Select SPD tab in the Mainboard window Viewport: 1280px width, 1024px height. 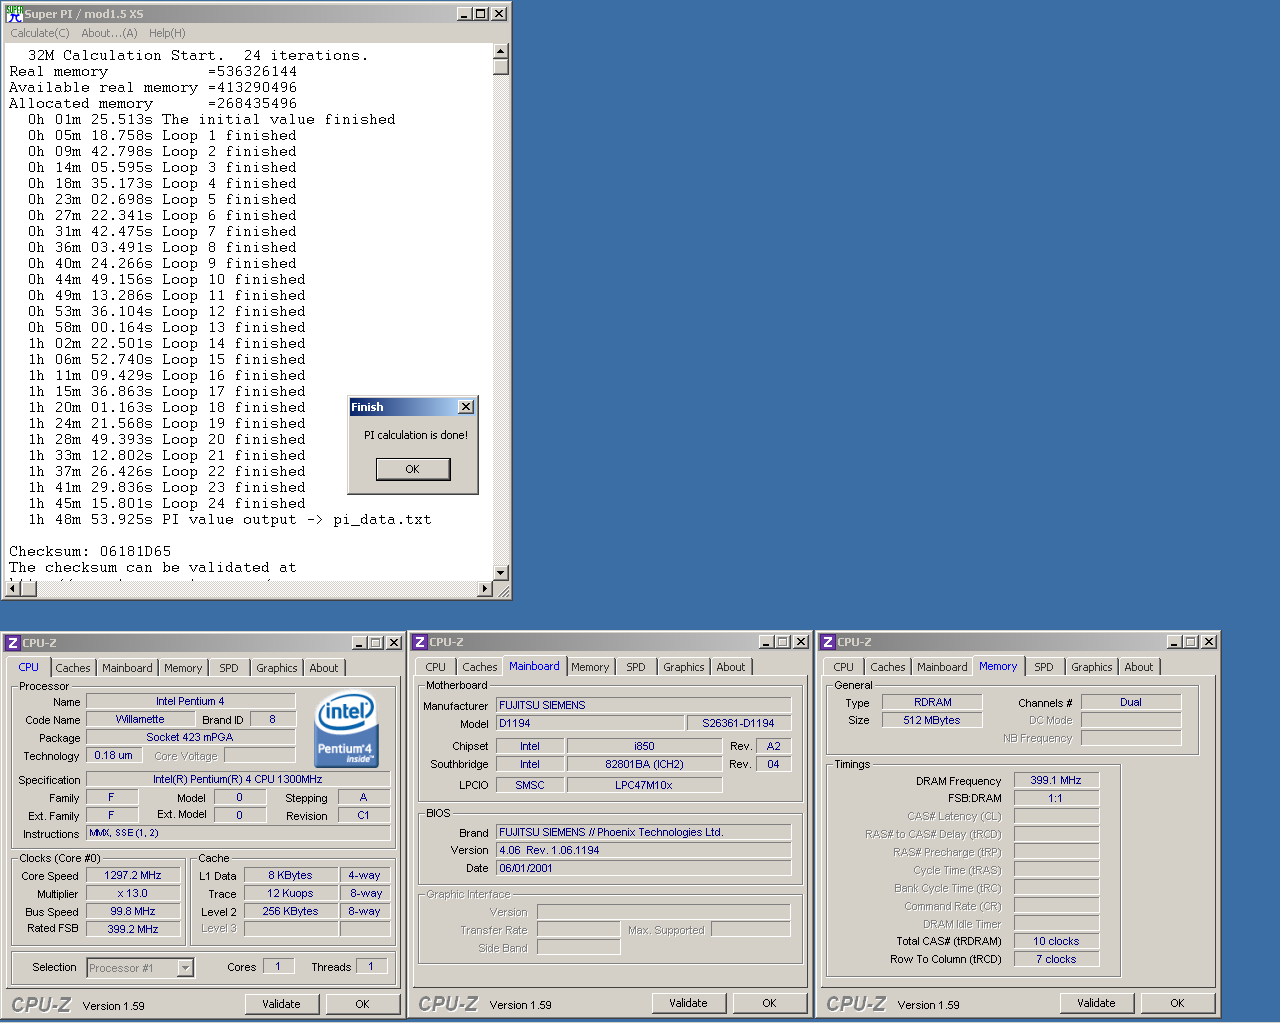point(636,667)
